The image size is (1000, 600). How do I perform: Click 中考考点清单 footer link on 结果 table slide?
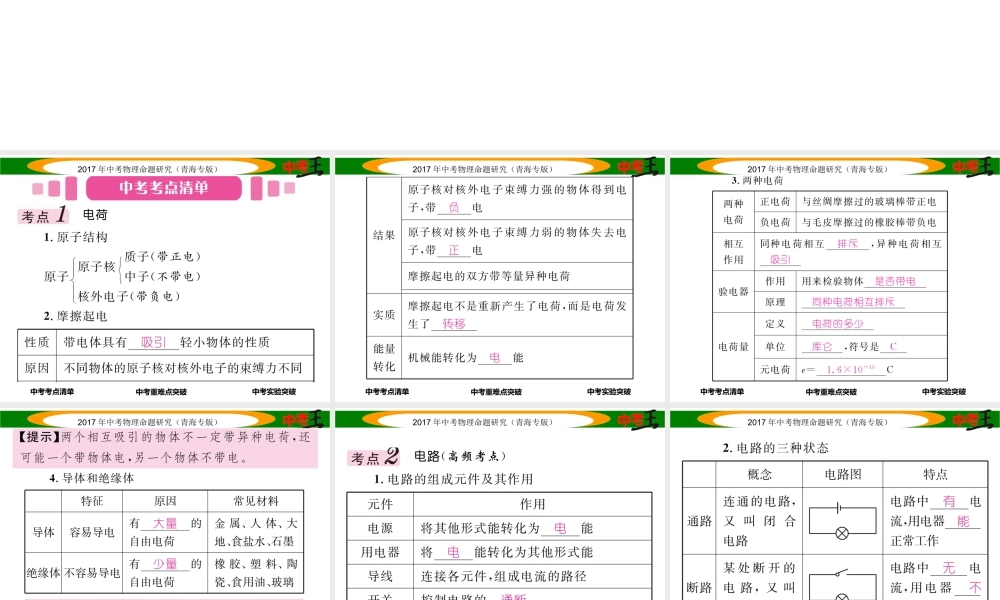pyautogui.click(x=387, y=391)
